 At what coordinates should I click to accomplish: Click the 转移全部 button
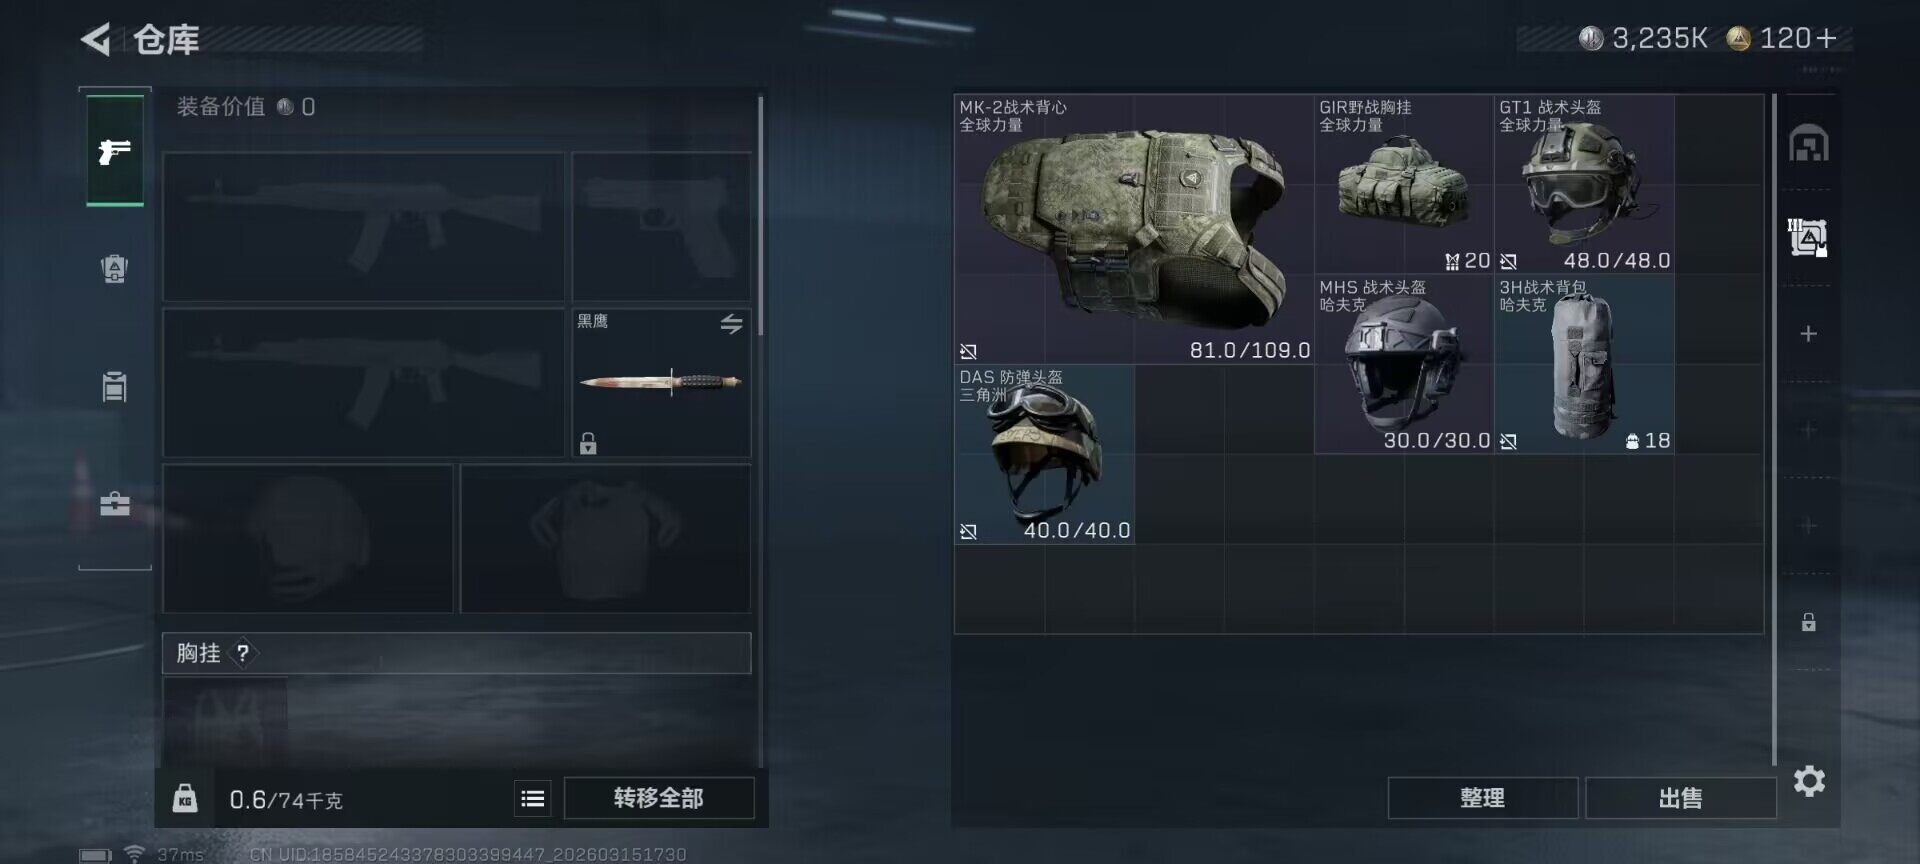pos(659,798)
